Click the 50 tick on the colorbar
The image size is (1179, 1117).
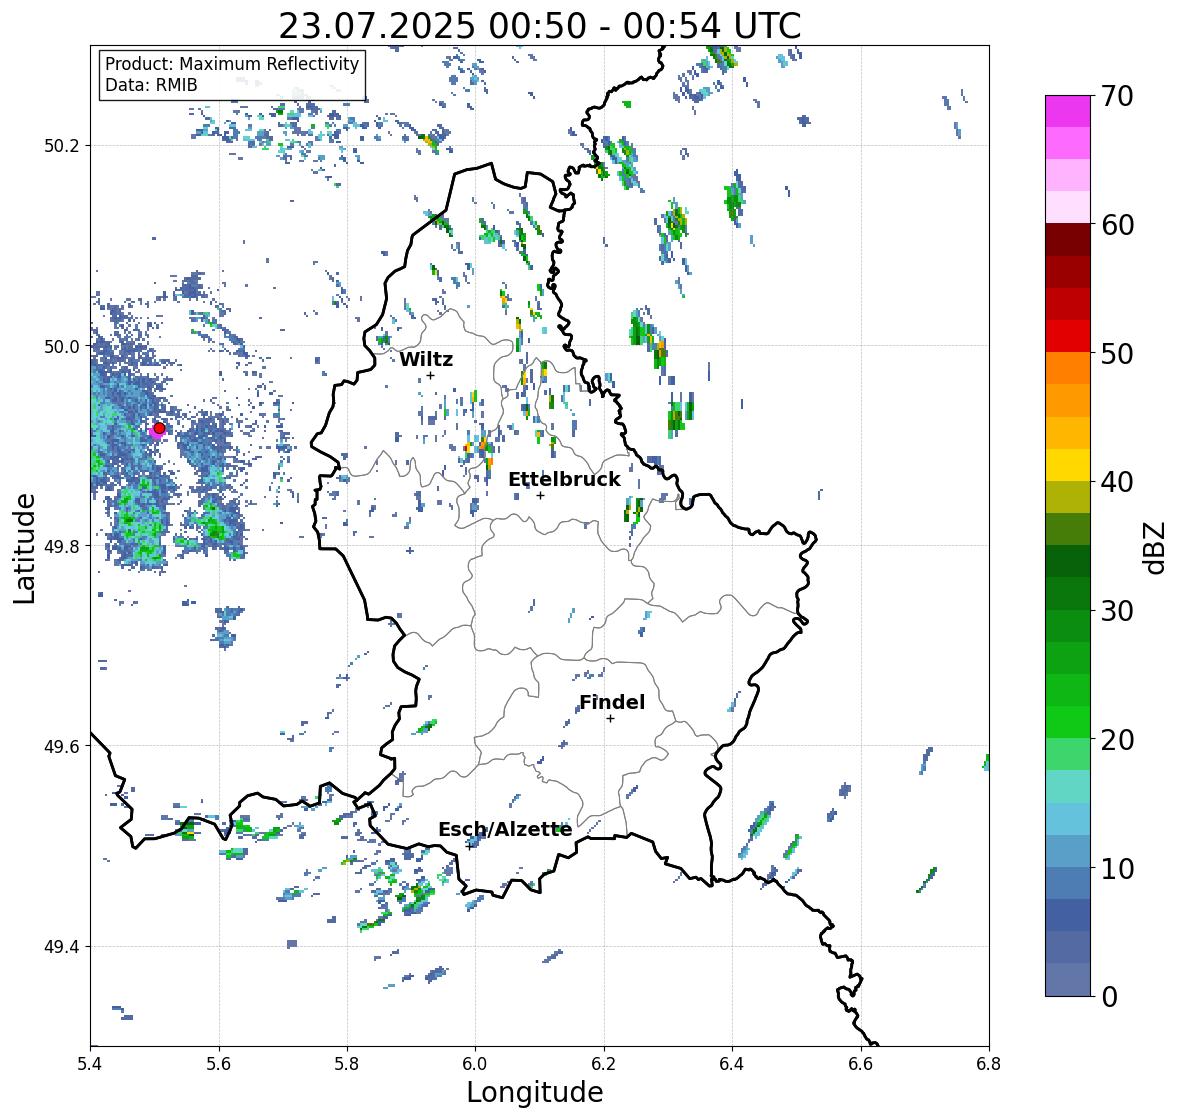point(1117,353)
